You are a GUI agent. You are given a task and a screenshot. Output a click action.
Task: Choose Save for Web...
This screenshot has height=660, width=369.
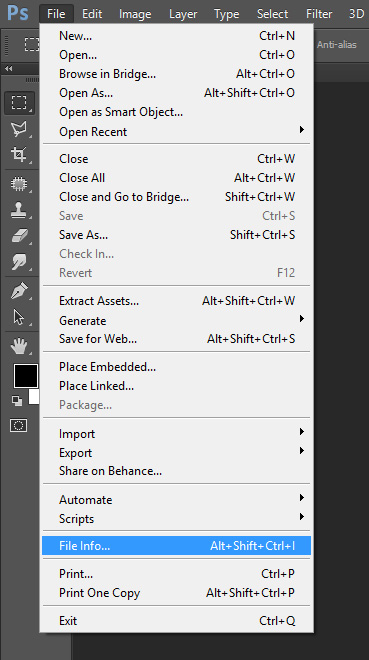coord(177,339)
